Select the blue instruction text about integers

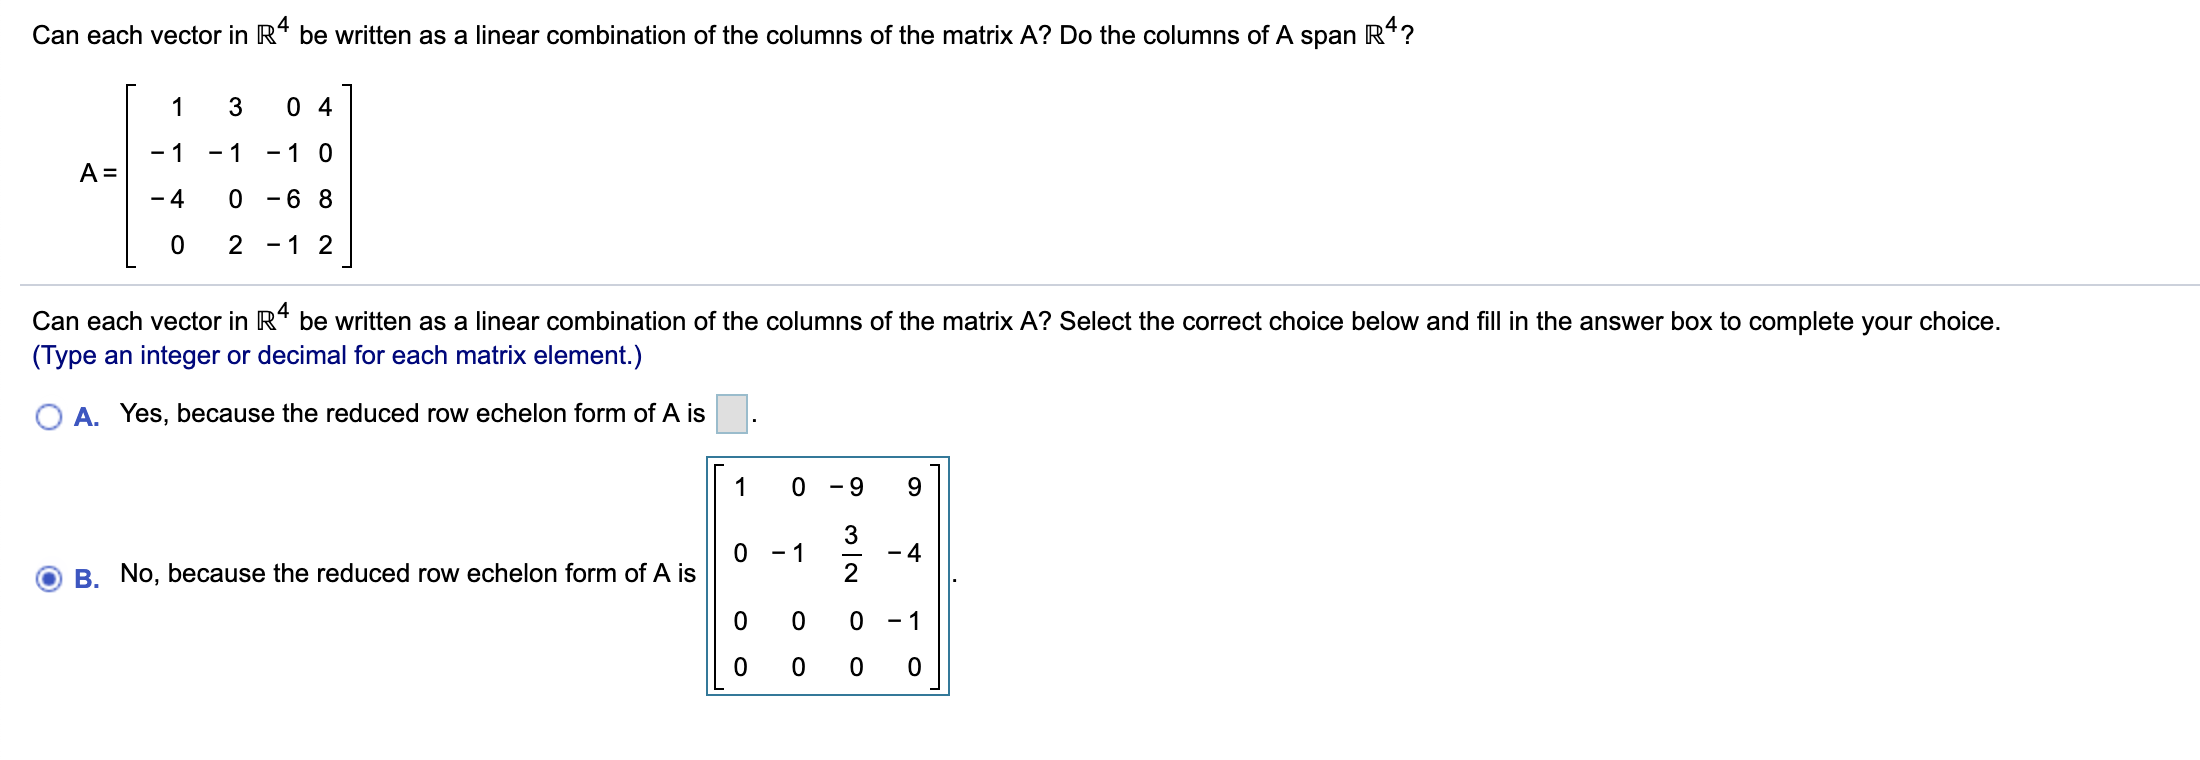click(338, 355)
